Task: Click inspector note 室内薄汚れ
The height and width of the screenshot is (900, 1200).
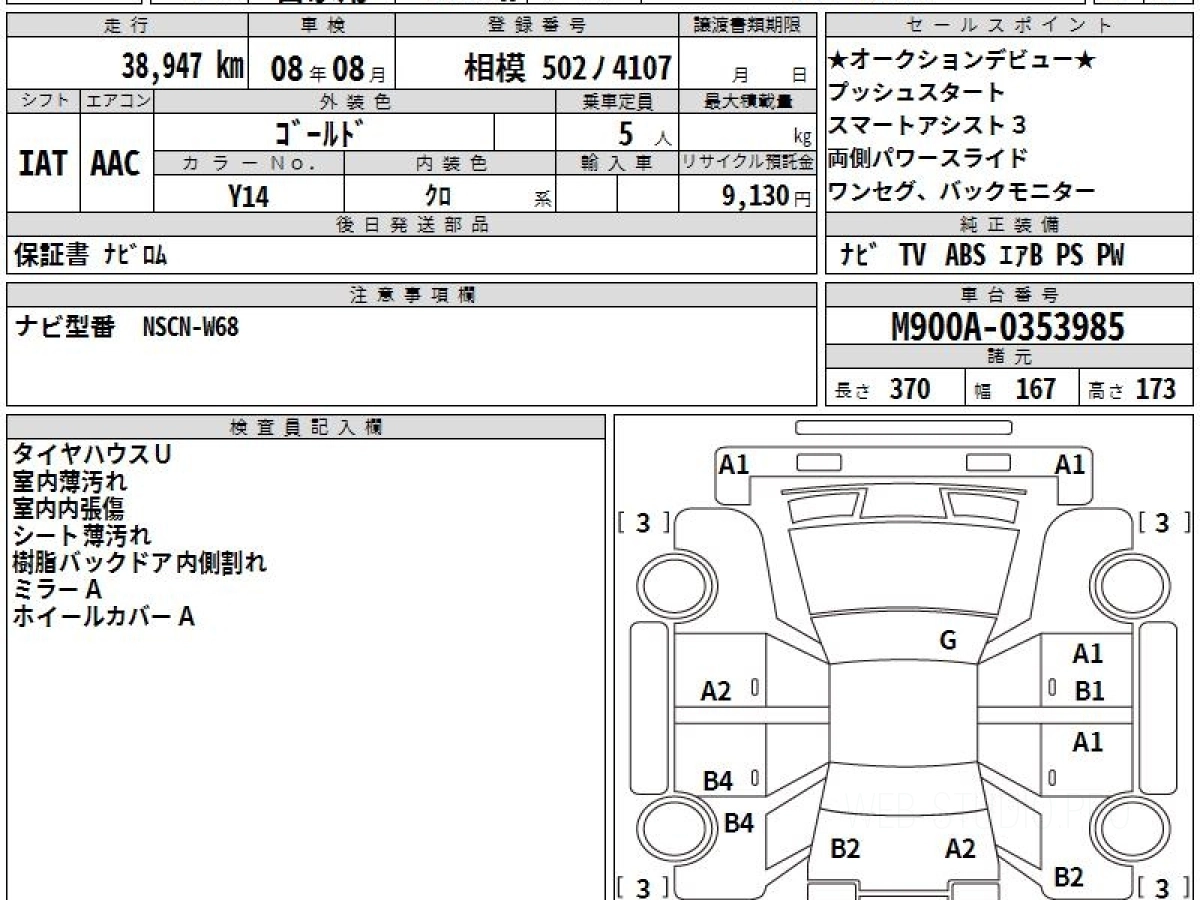Action: click(x=70, y=481)
